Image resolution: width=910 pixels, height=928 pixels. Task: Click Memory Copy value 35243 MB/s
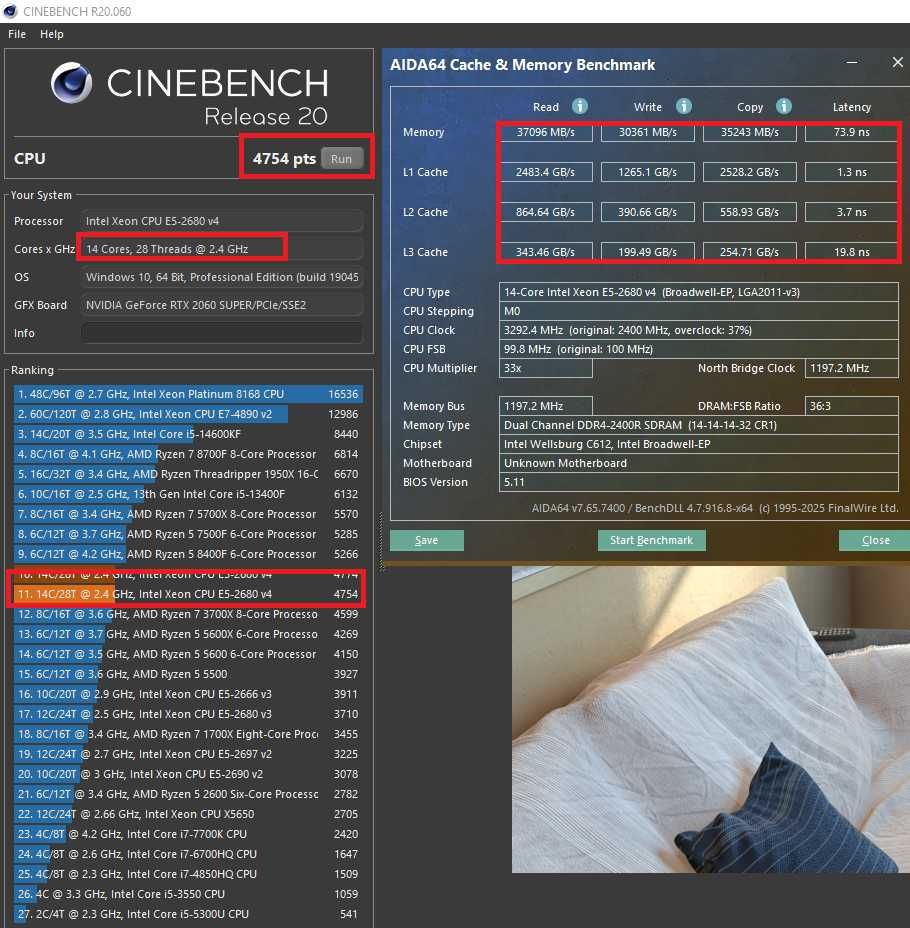(750, 132)
